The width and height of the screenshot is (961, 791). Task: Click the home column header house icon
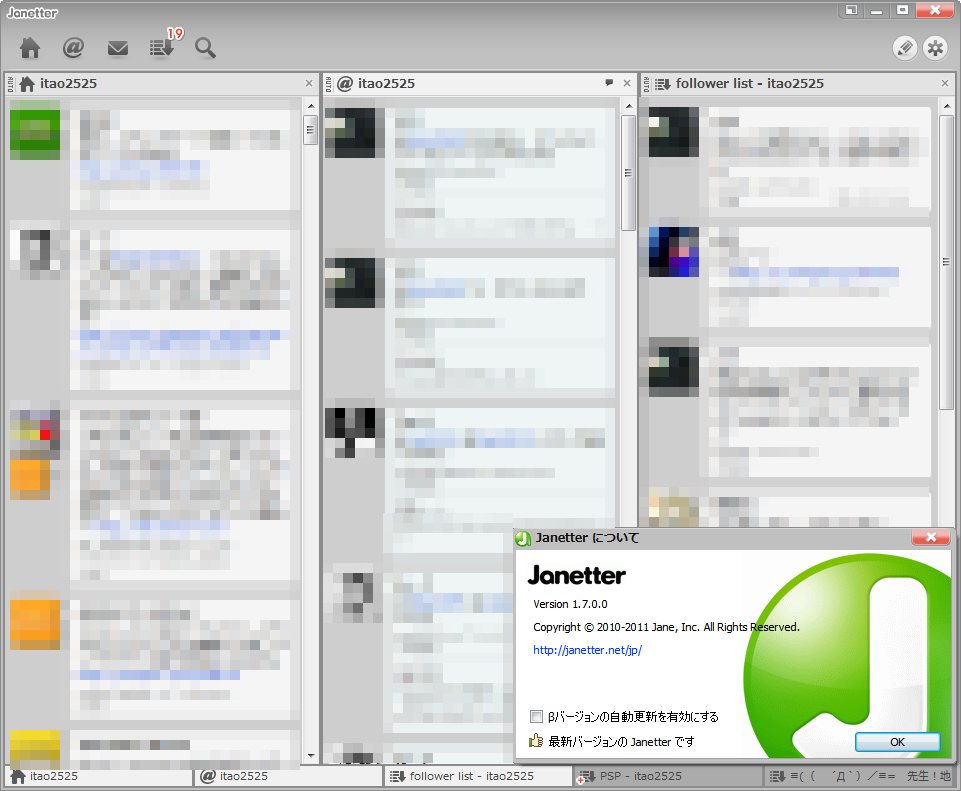click(27, 84)
